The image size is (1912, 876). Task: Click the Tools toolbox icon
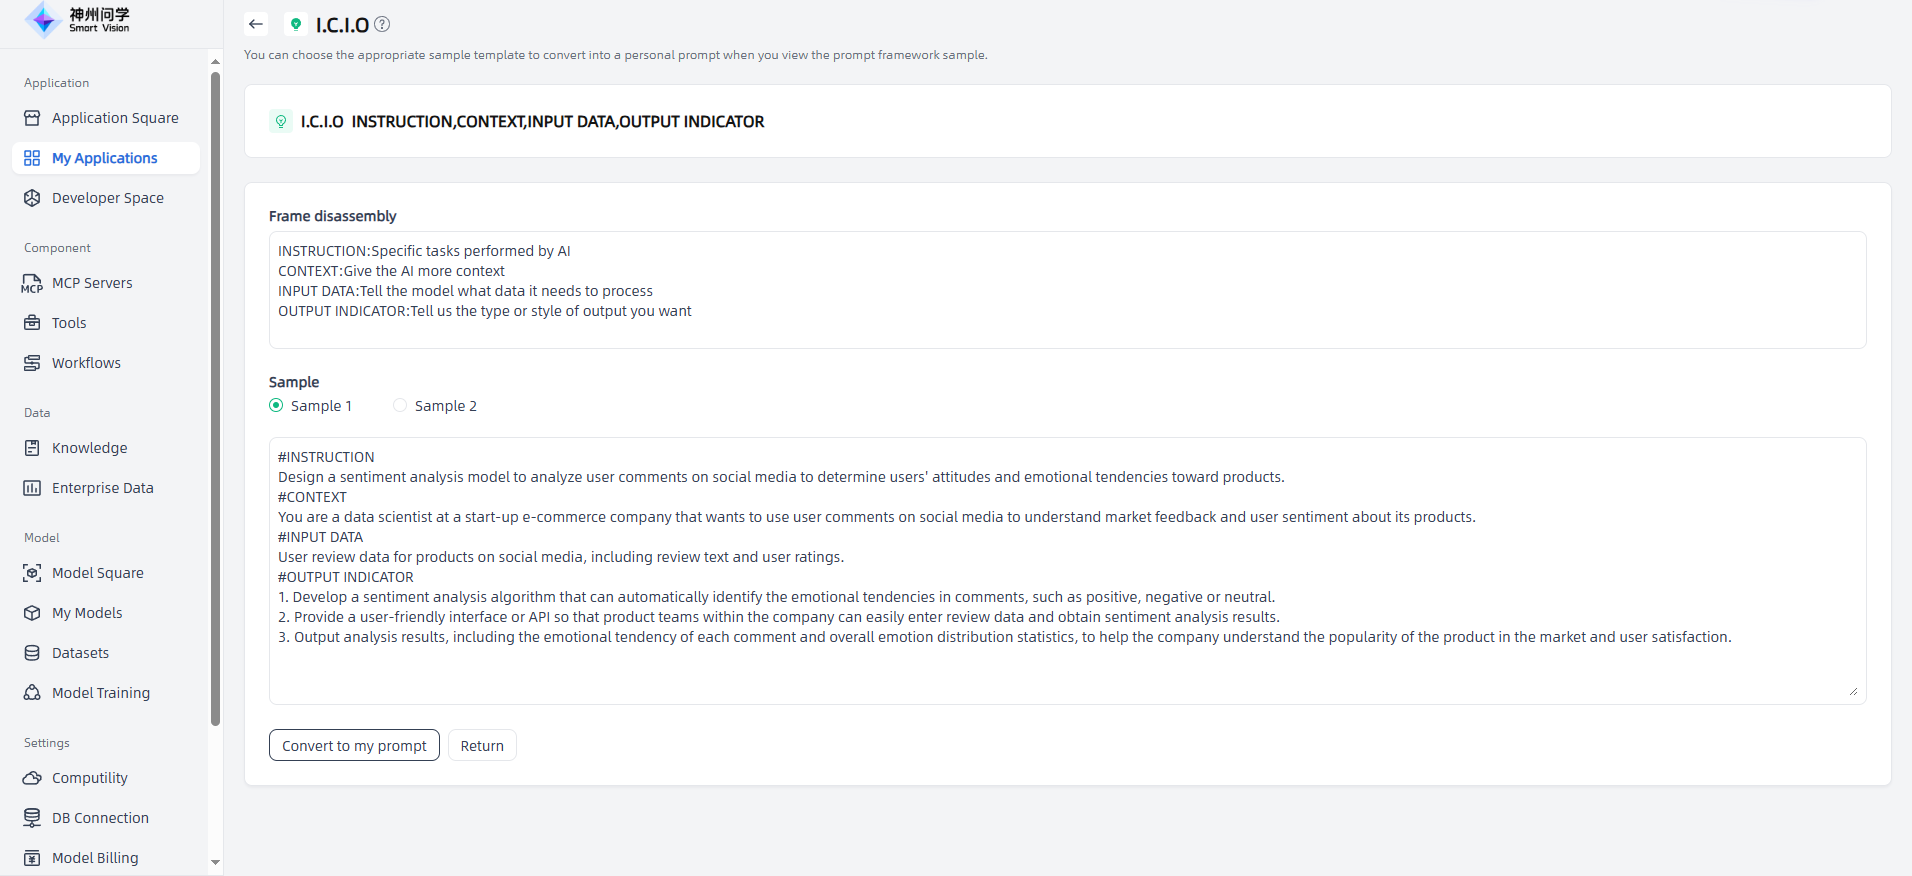32,323
